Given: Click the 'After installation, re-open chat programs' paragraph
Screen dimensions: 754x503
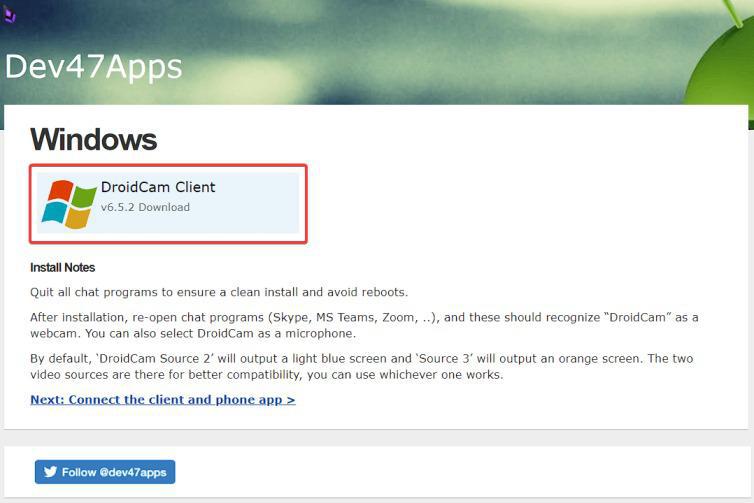Looking at the screenshot, I should [364, 325].
